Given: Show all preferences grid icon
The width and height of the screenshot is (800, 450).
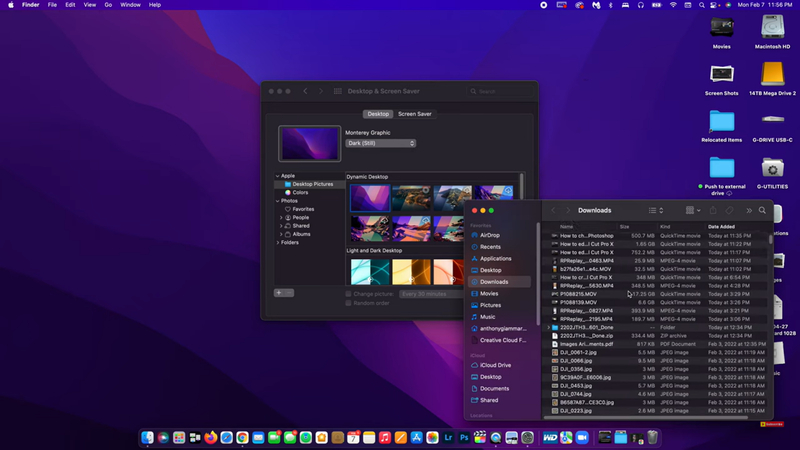Looking at the screenshot, I should (x=337, y=91).
